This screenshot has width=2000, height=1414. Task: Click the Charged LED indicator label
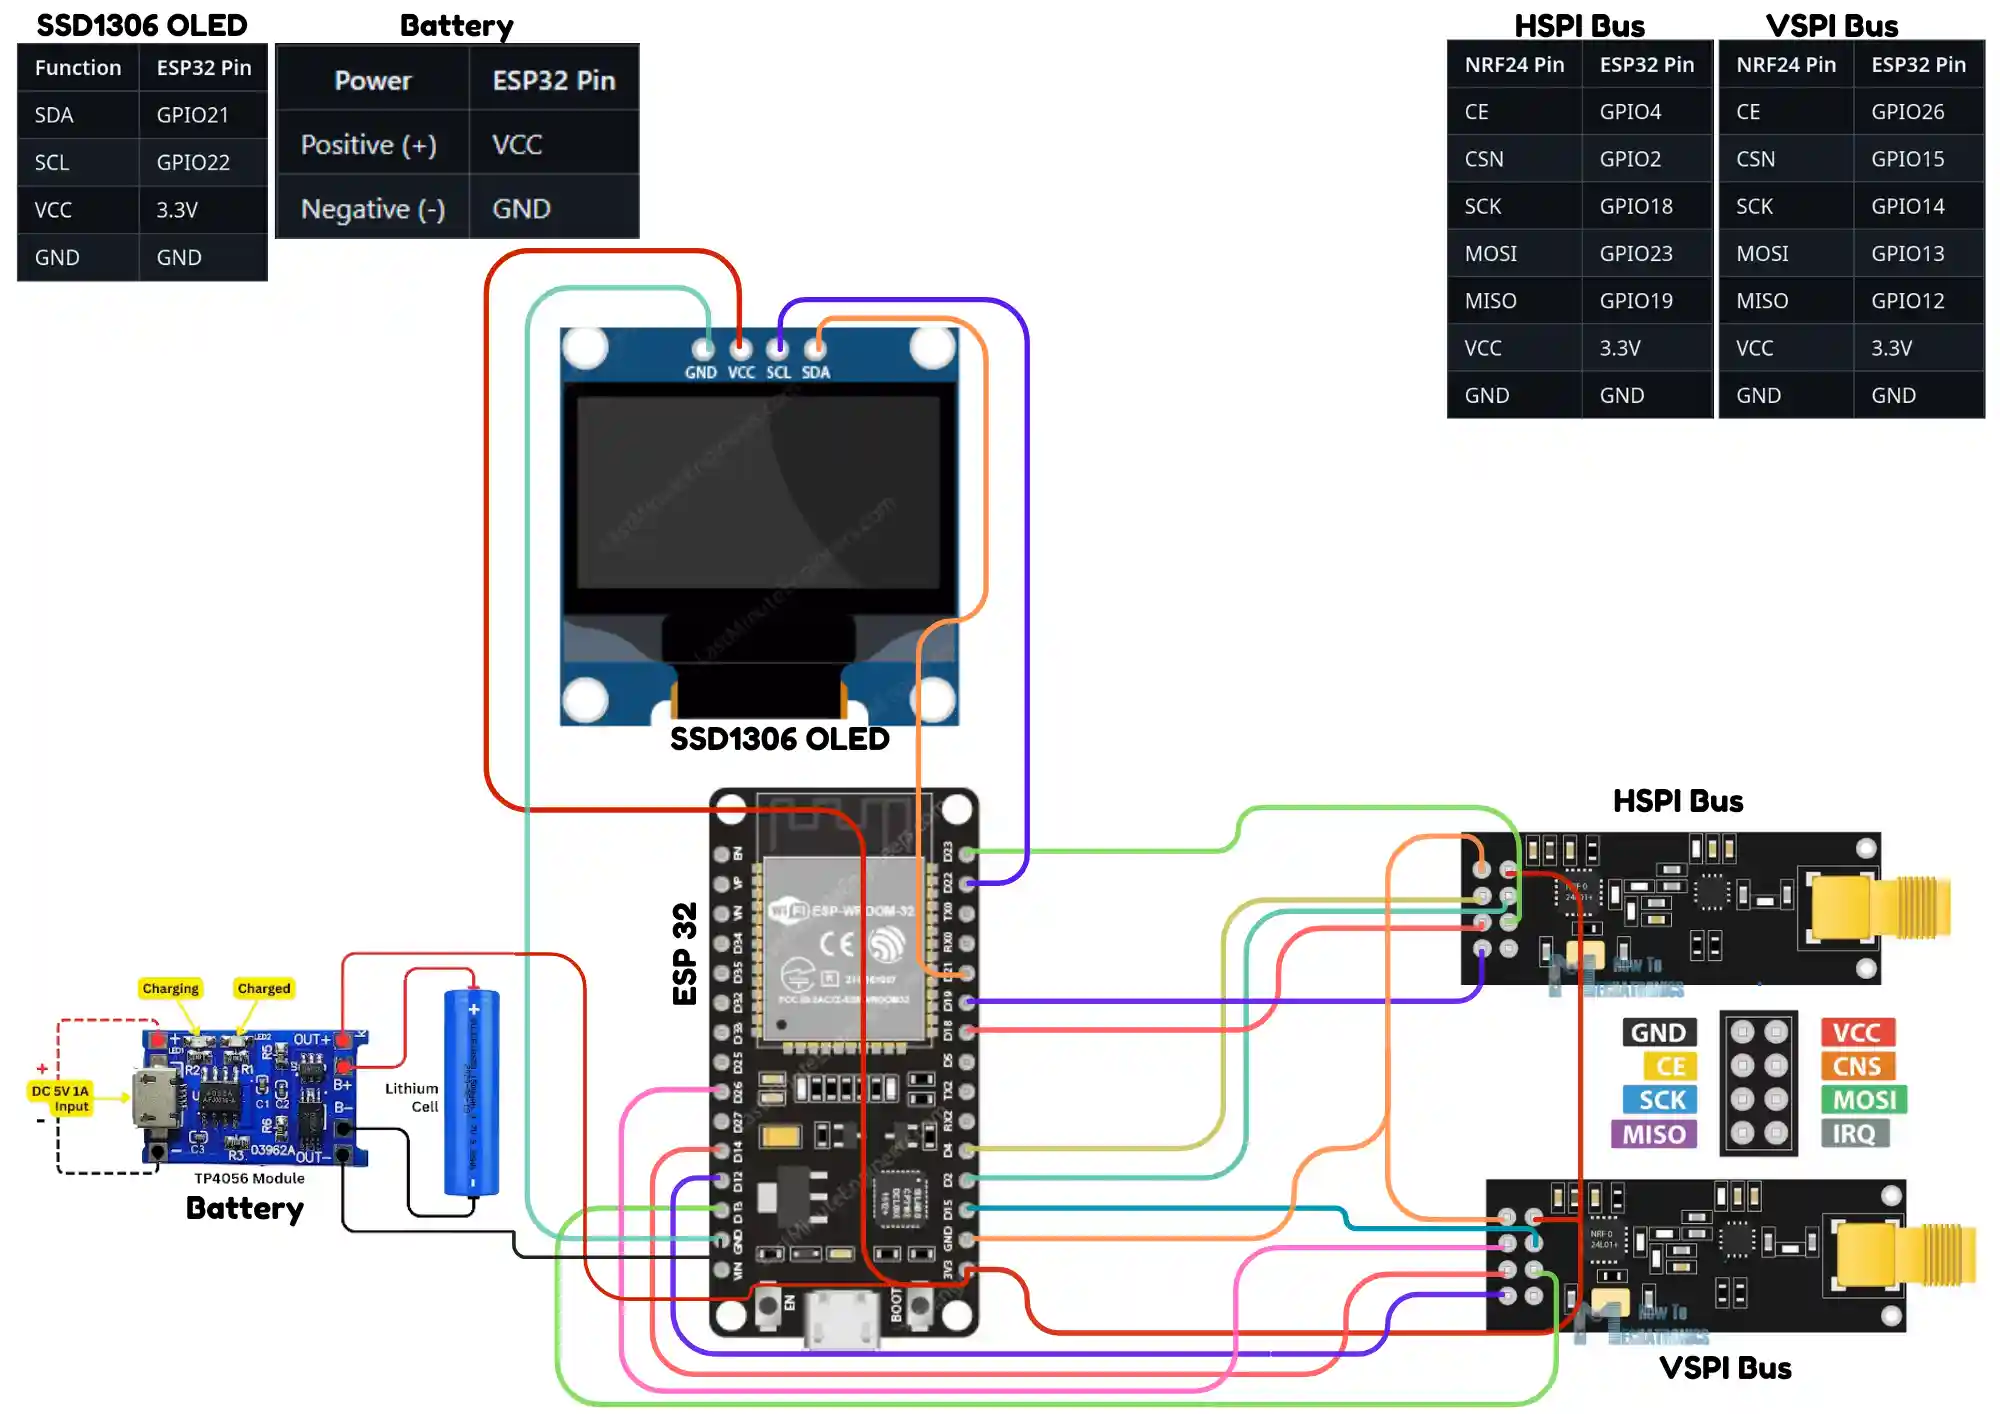(263, 988)
